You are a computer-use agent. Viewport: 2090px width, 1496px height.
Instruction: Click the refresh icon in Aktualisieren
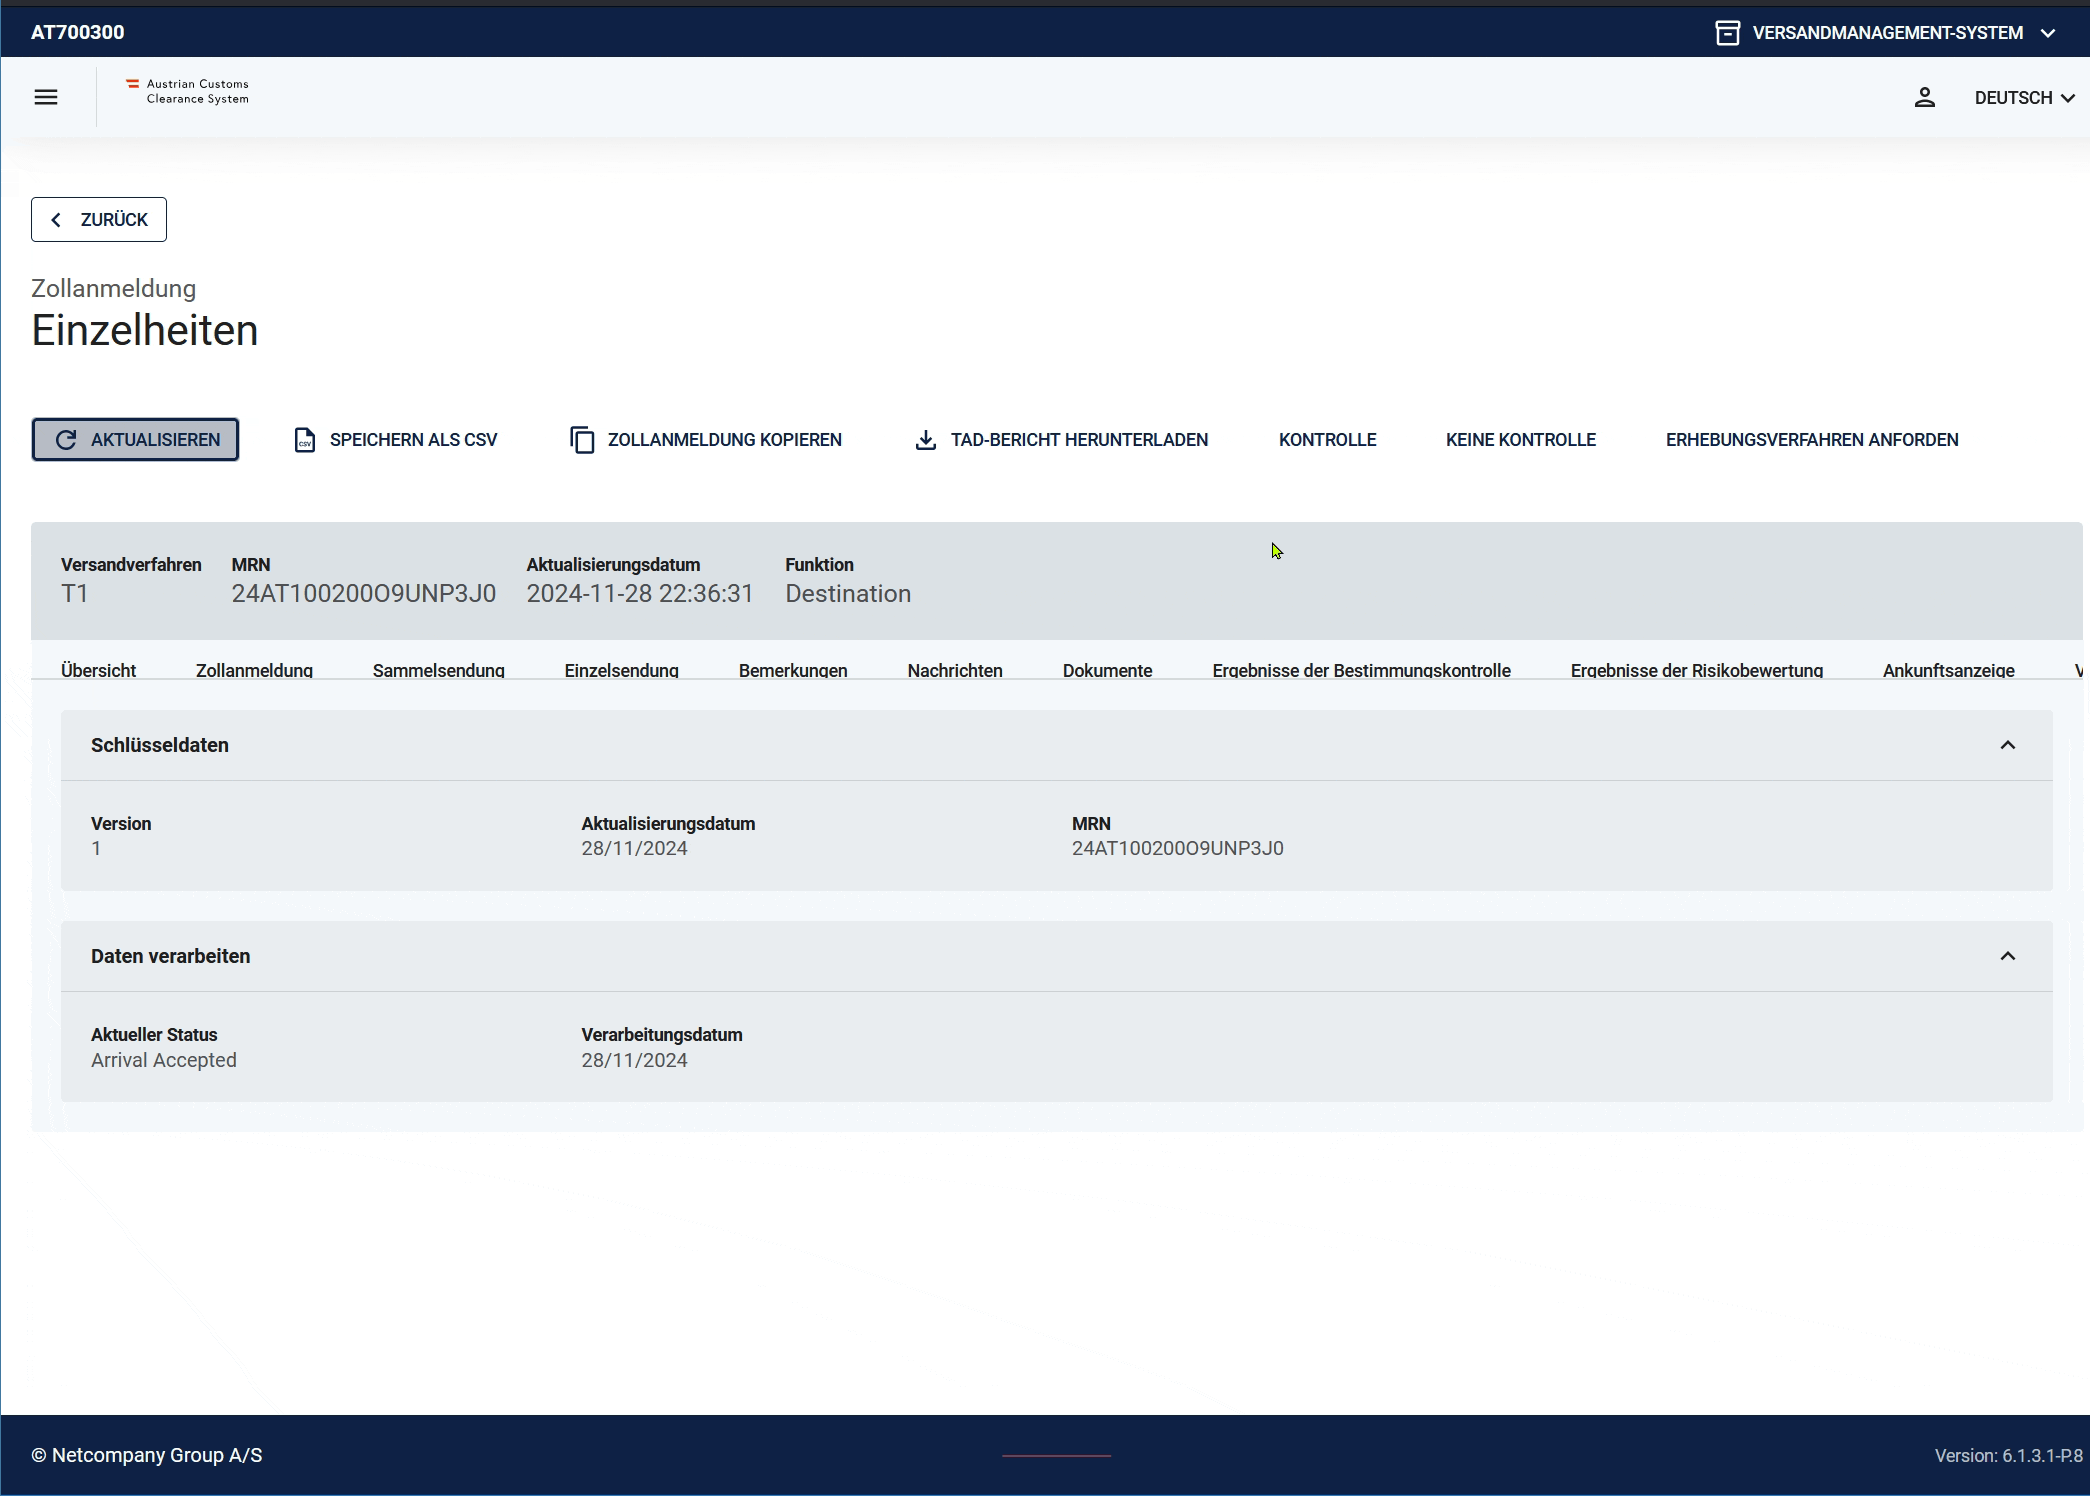pyautogui.click(x=66, y=440)
